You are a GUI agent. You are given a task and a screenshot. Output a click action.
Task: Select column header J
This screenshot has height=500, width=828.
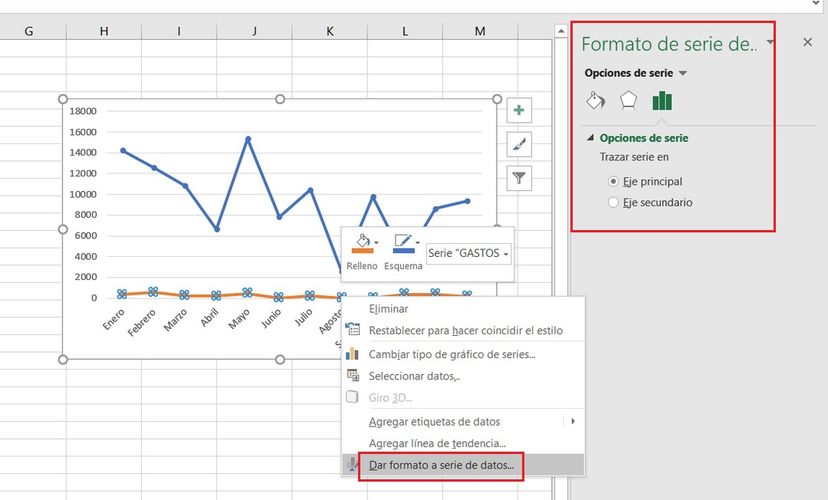pos(254,31)
